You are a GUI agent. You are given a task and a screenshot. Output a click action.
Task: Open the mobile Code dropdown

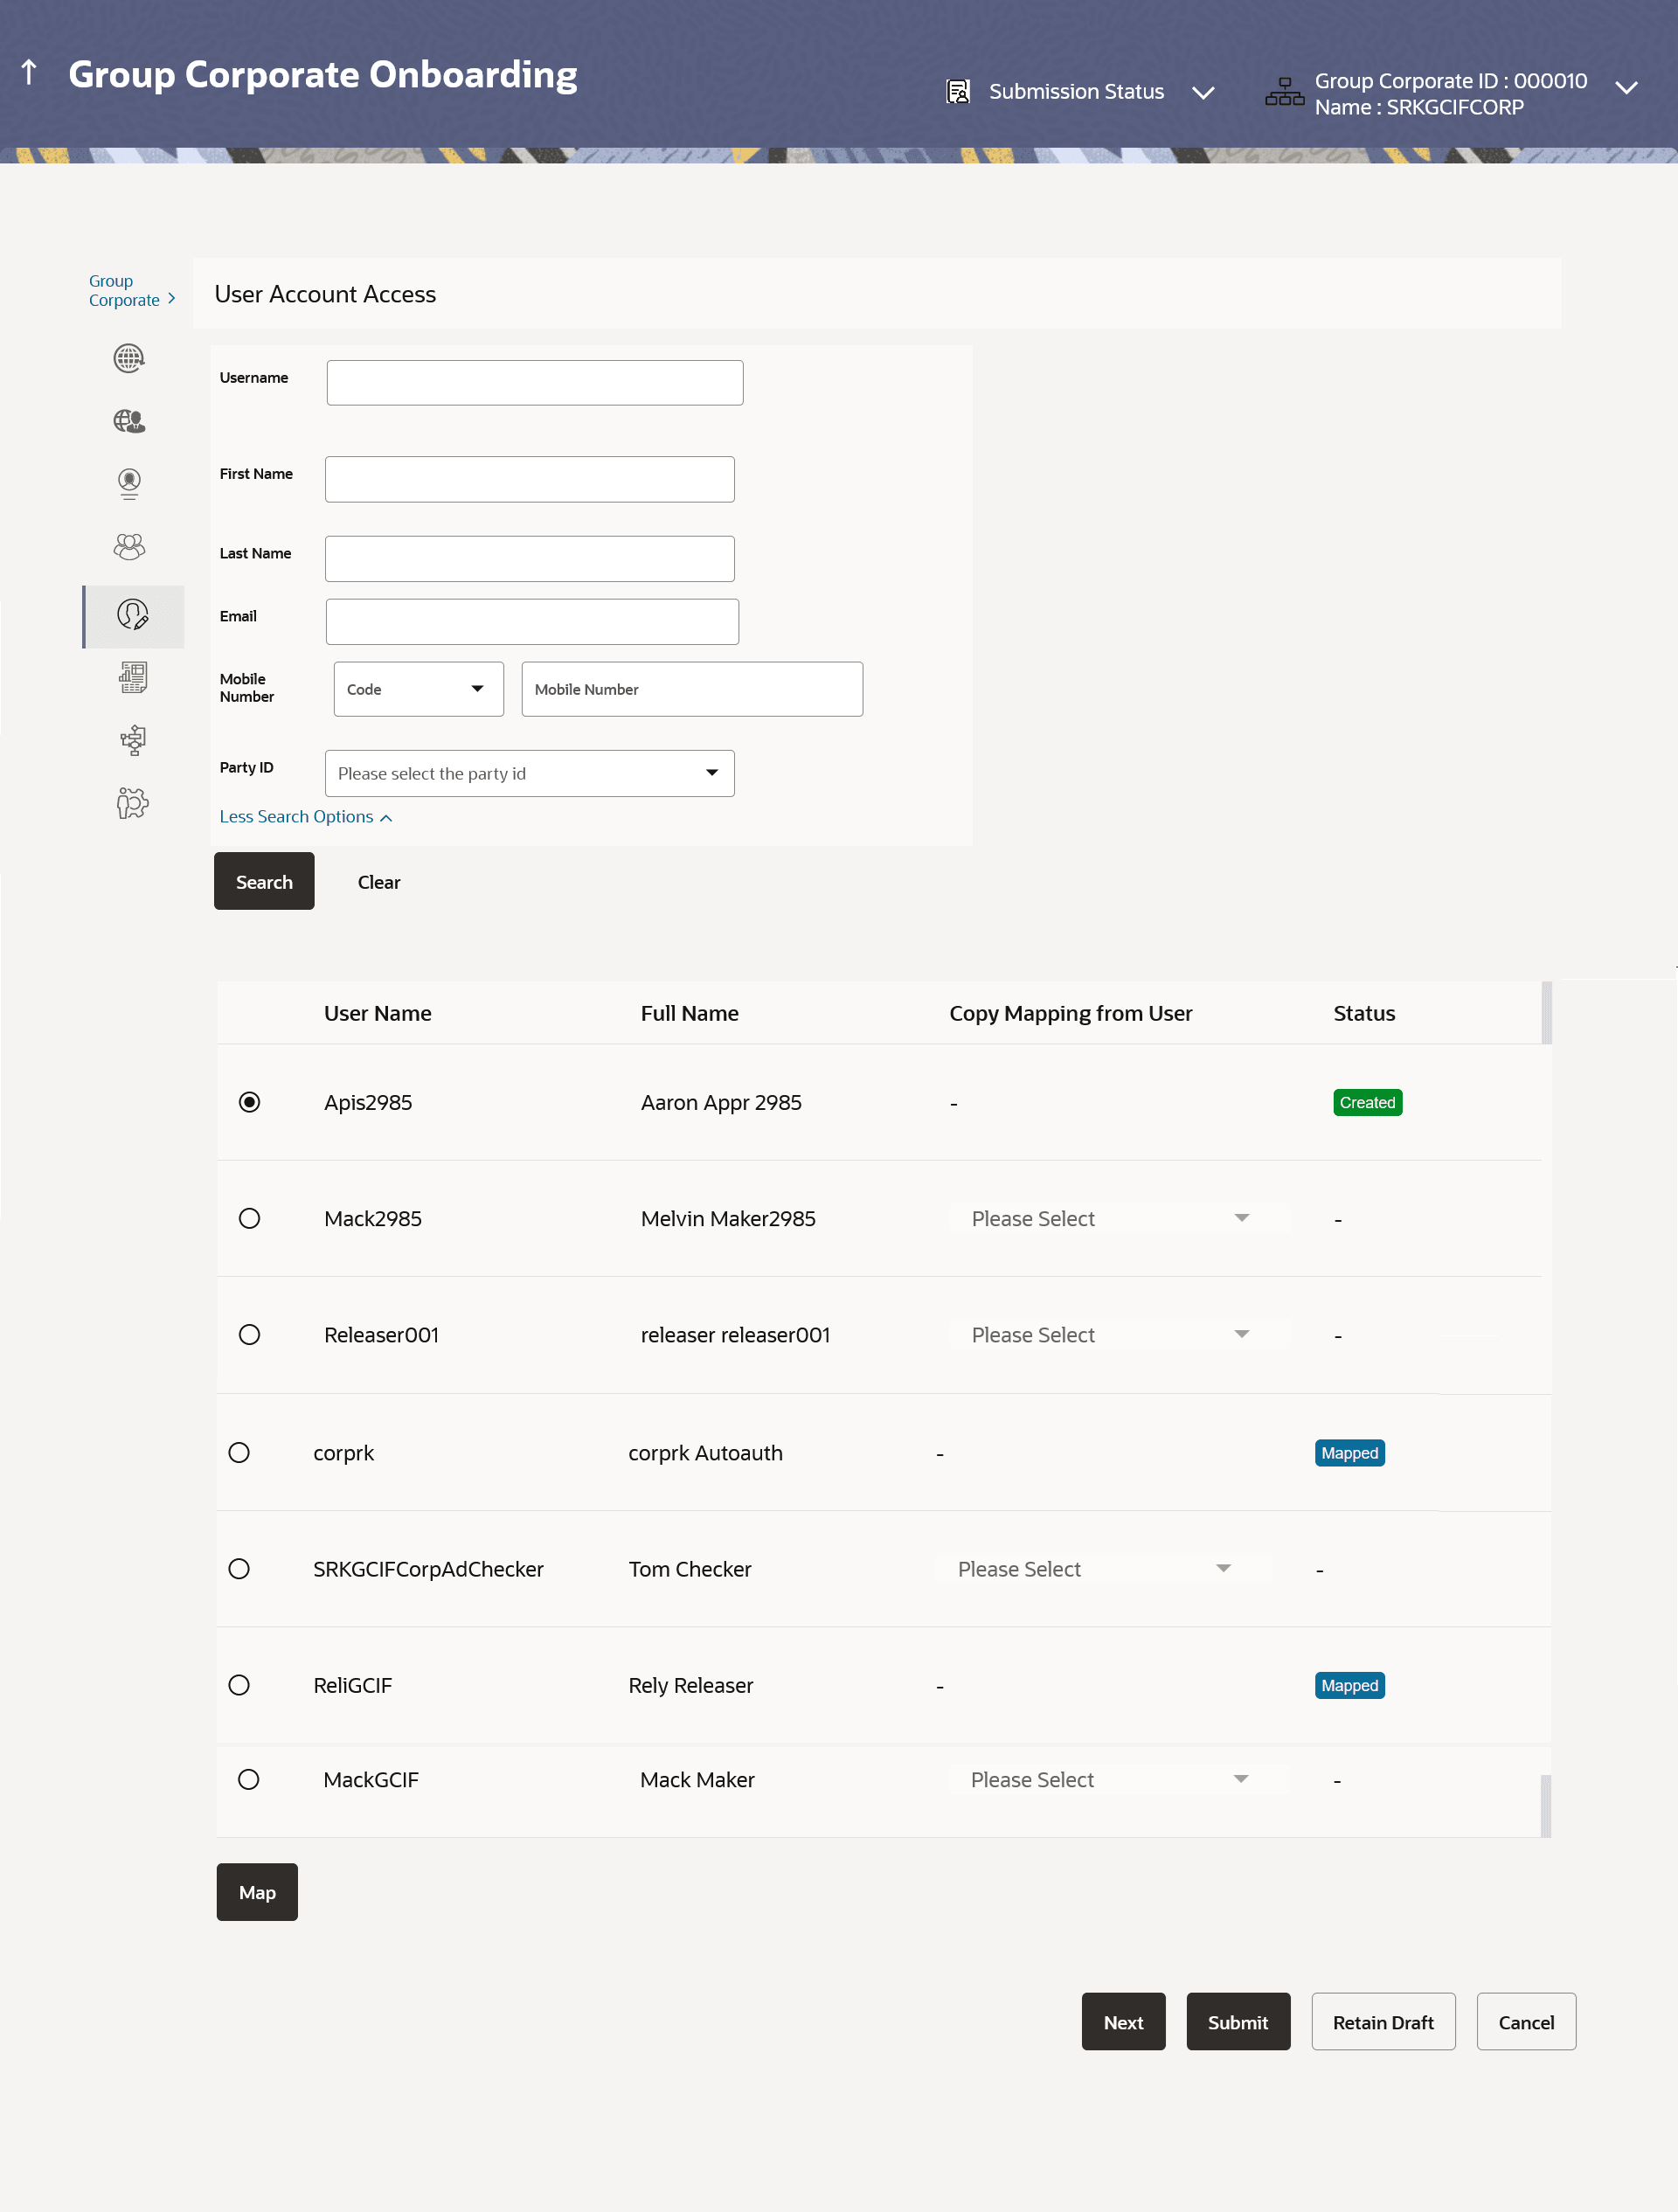click(x=418, y=689)
